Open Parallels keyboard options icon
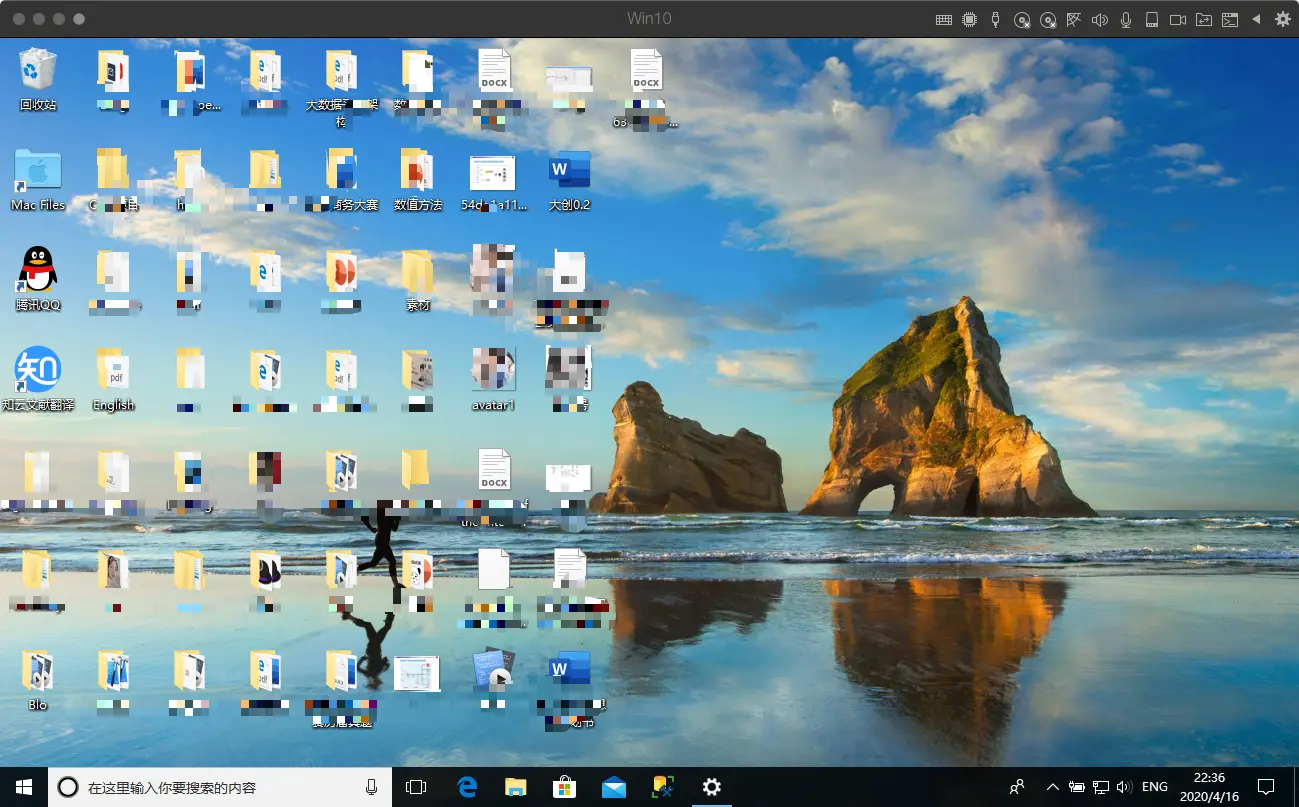 [943, 19]
